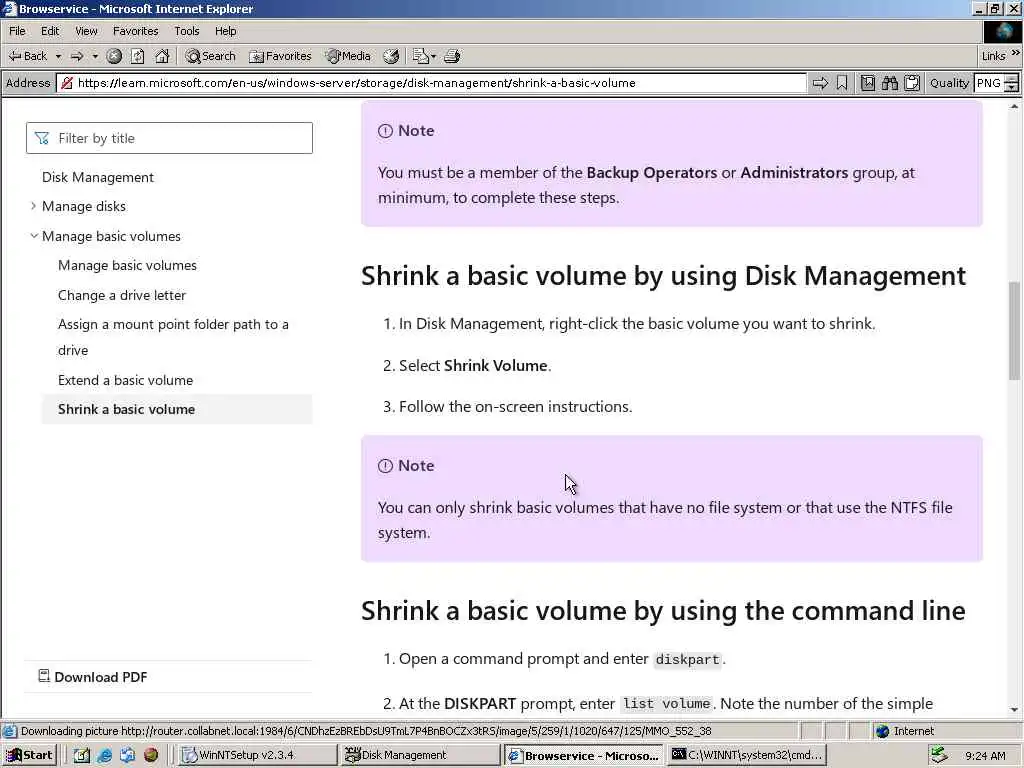The width and height of the screenshot is (1024, 768).
Task: Open the Media toolbar button
Action: [349, 56]
